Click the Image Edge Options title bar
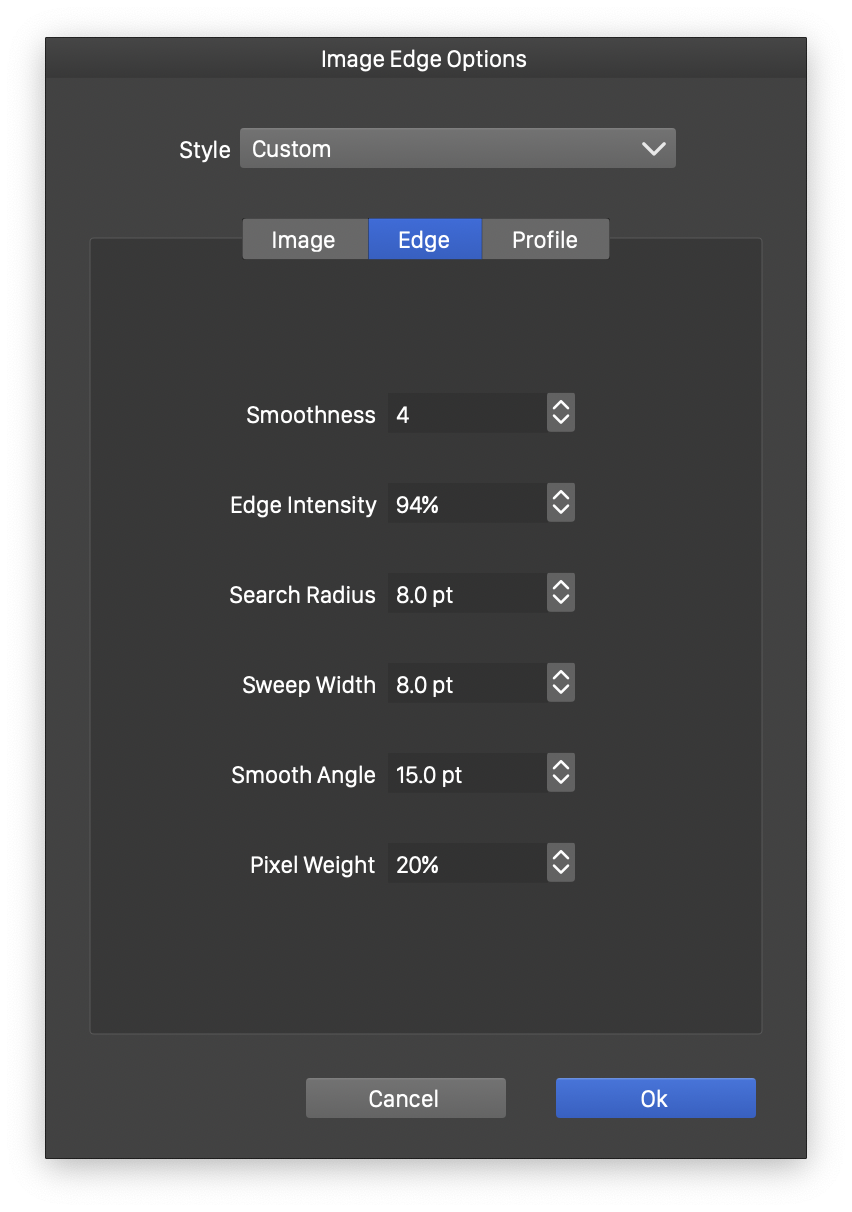852x1212 pixels. [x=424, y=59]
